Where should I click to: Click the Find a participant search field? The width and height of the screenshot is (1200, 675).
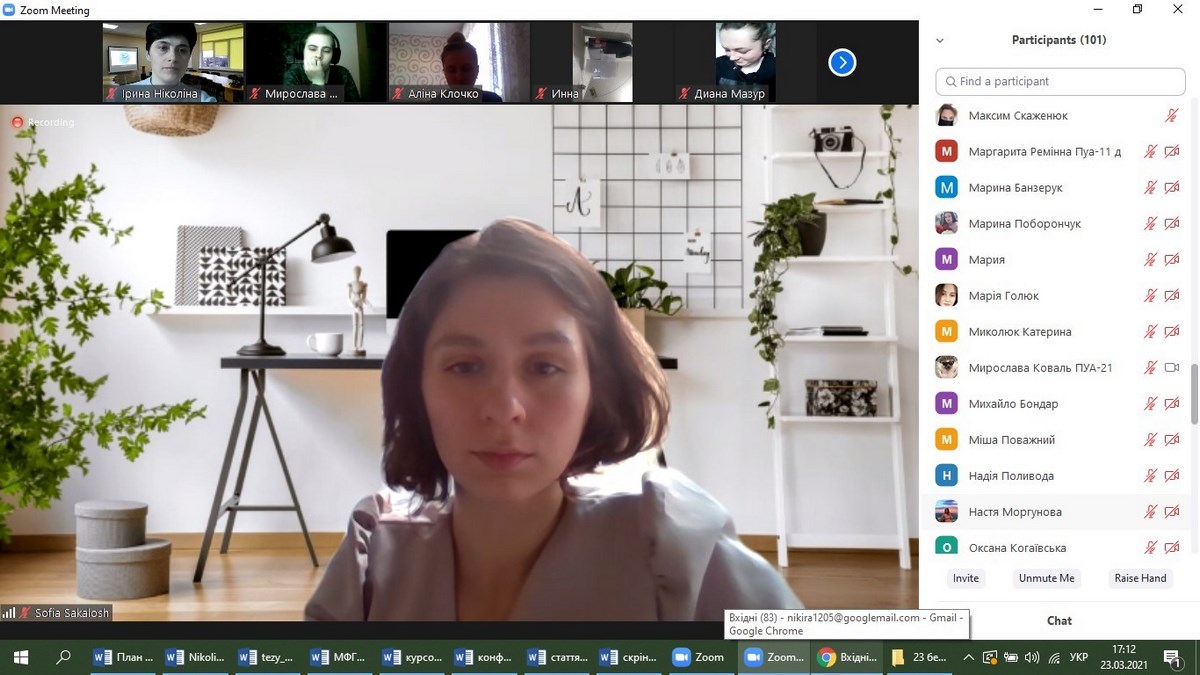(x=1060, y=81)
